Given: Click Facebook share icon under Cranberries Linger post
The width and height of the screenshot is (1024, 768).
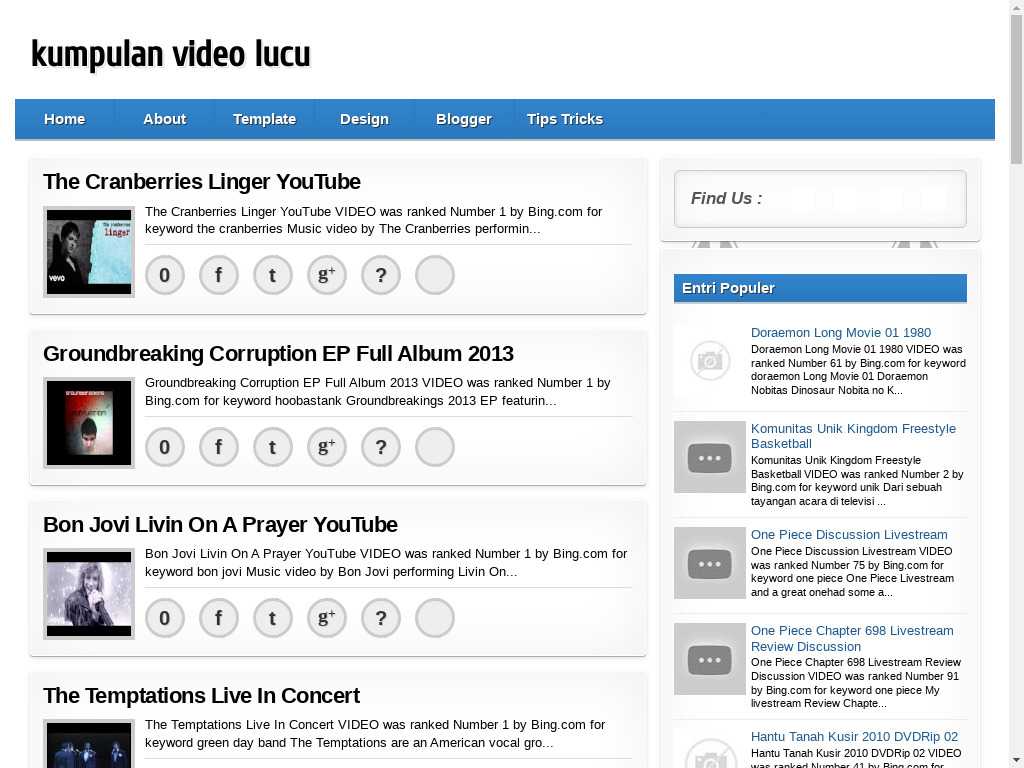Looking at the screenshot, I should point(219,275).
